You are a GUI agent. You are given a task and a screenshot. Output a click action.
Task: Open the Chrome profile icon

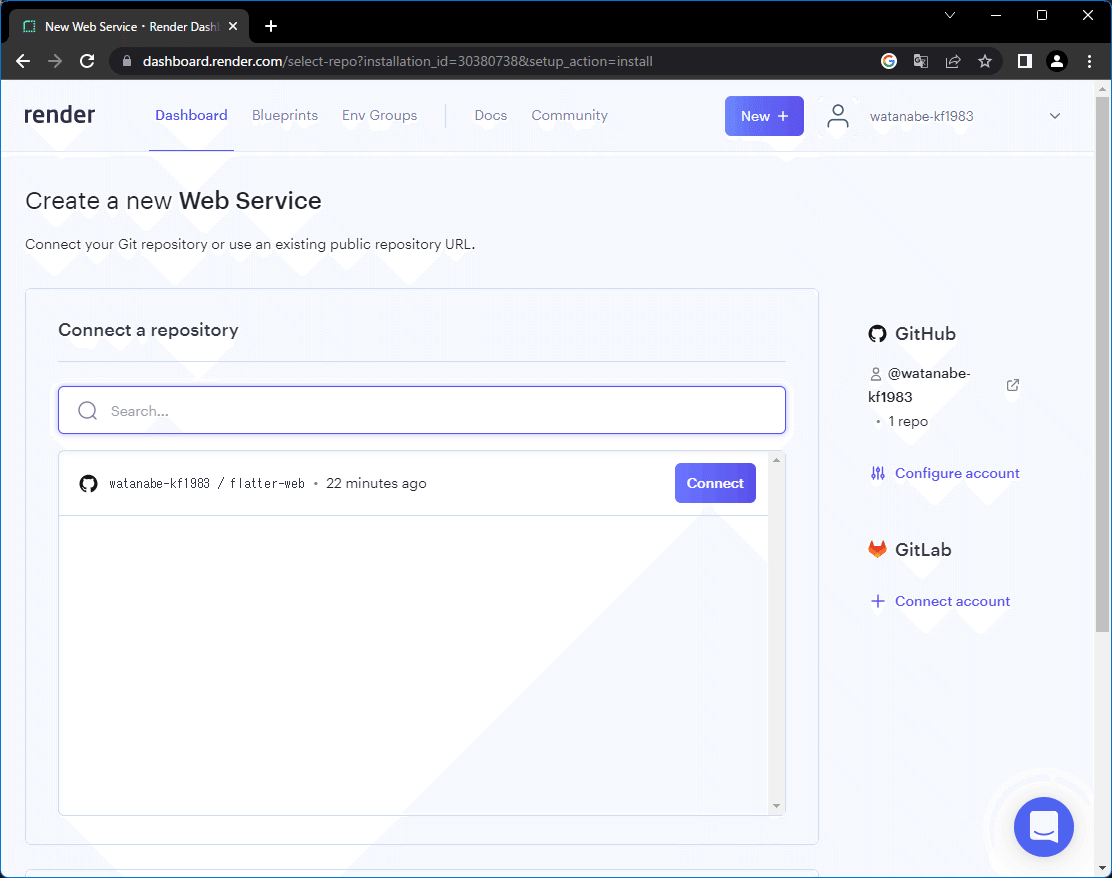point(1057,61)
